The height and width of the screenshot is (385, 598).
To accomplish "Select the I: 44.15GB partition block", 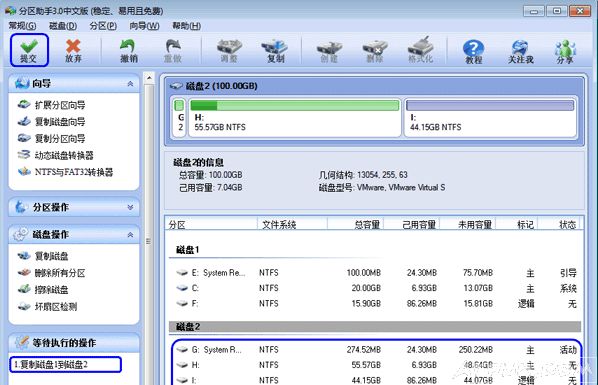I will 490,117.
